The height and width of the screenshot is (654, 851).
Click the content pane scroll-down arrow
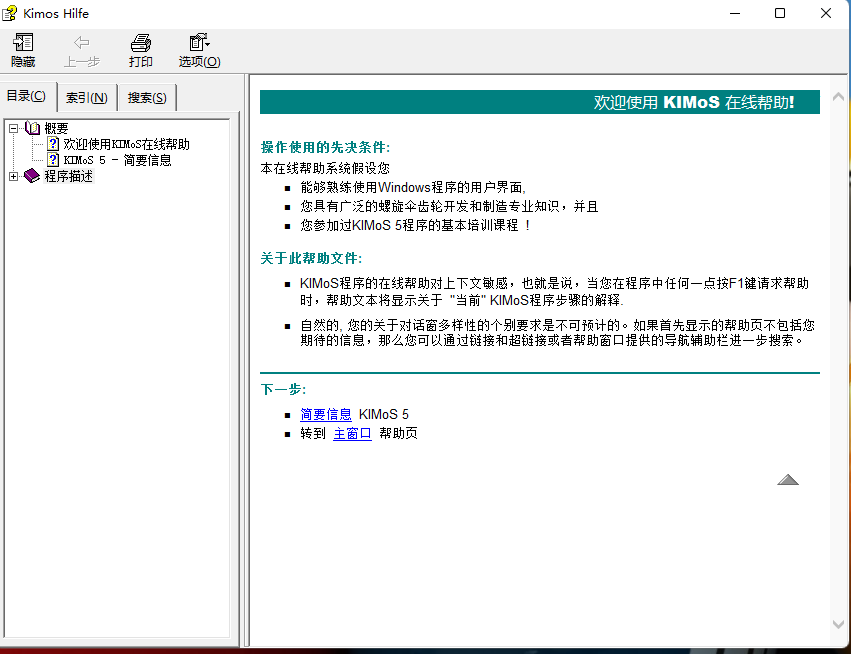coord(838,624)
